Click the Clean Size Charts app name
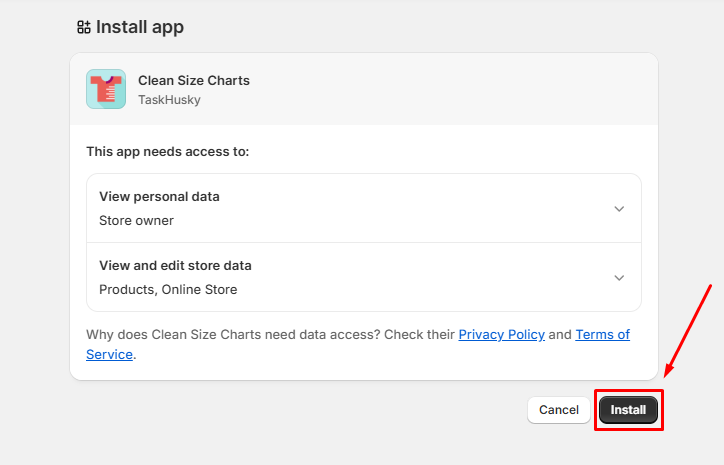The height and width of the screenshot is (465, 724). point(194,80)
